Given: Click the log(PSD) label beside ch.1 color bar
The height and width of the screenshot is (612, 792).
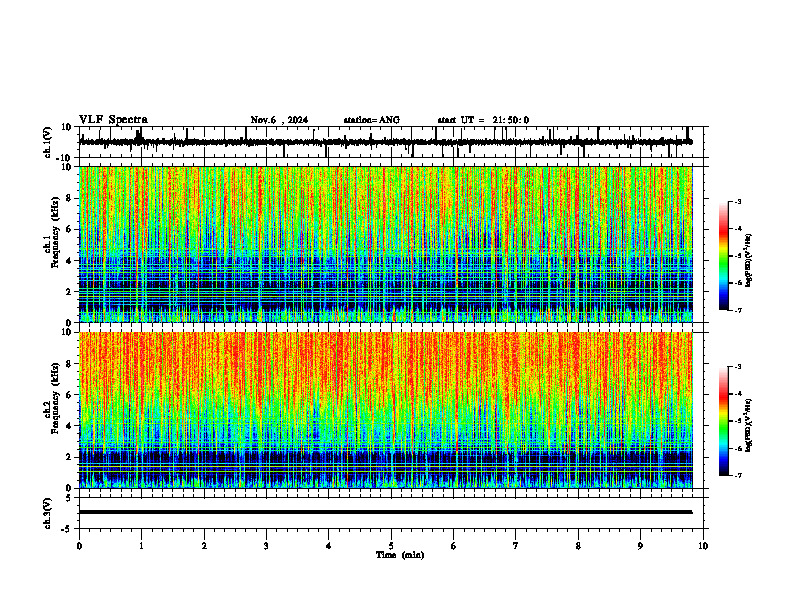Looking at the screenshot, I should tap(749, 260).
